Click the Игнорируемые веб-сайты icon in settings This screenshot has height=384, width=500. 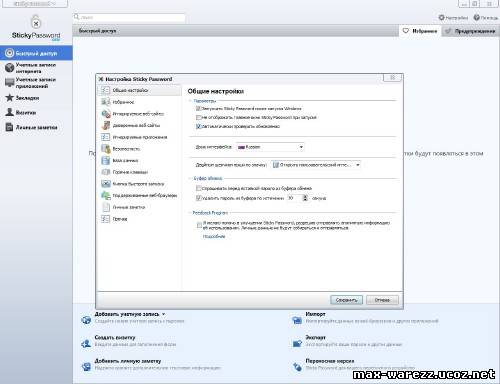click(x=105, y=114)
